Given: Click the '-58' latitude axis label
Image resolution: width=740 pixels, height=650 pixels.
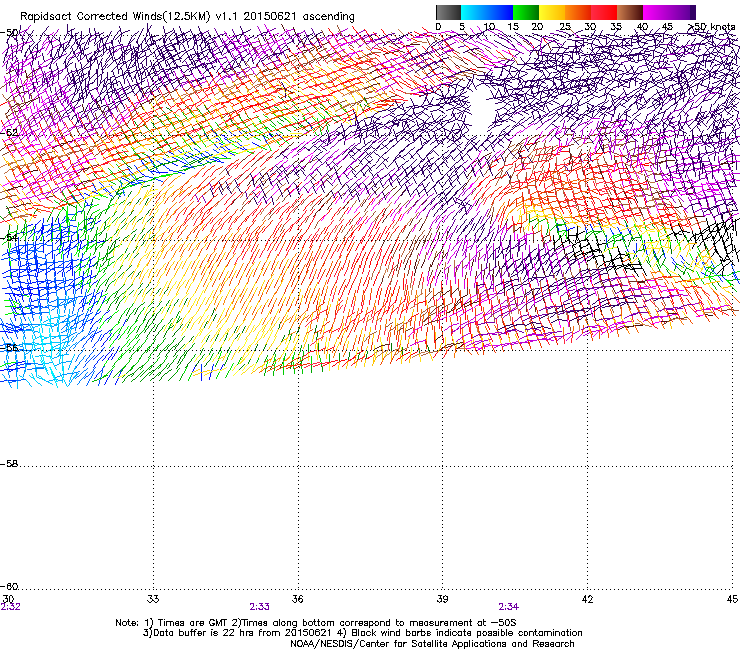Looking at the screenshot, I should coord(9,464).
